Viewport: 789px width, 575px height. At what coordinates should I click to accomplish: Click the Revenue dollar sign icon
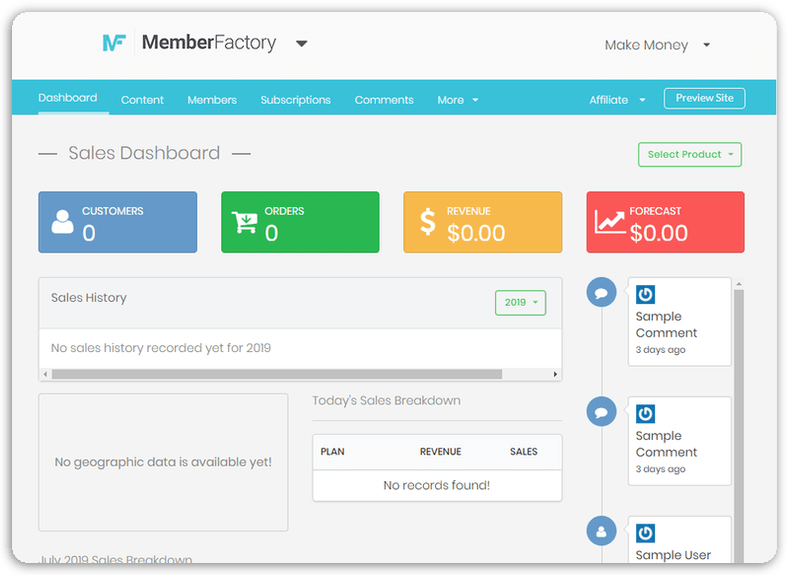pos(428,222)
